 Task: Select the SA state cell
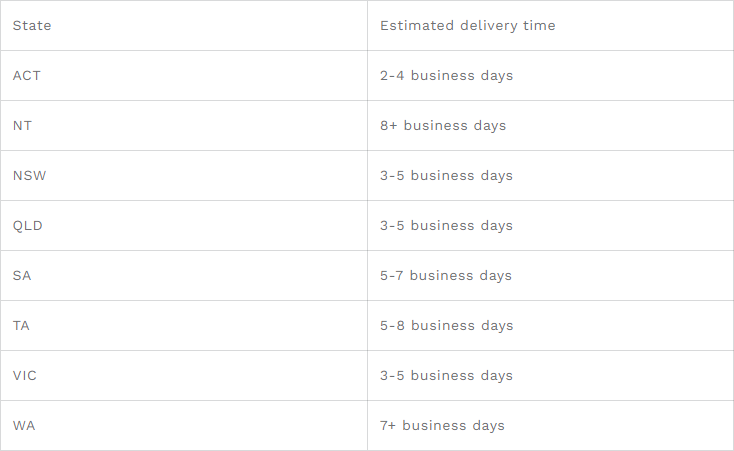pos(184,275)
